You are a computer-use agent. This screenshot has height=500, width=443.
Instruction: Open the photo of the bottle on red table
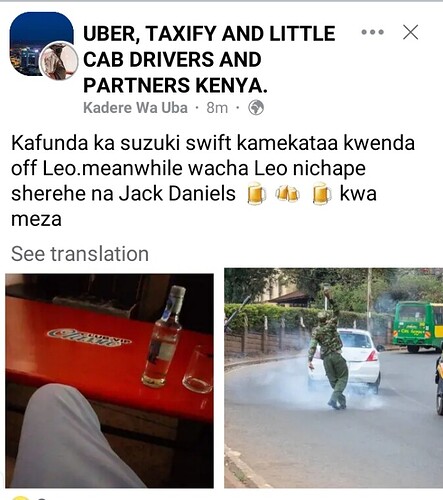pyautogui.click(x=109, y=381)
